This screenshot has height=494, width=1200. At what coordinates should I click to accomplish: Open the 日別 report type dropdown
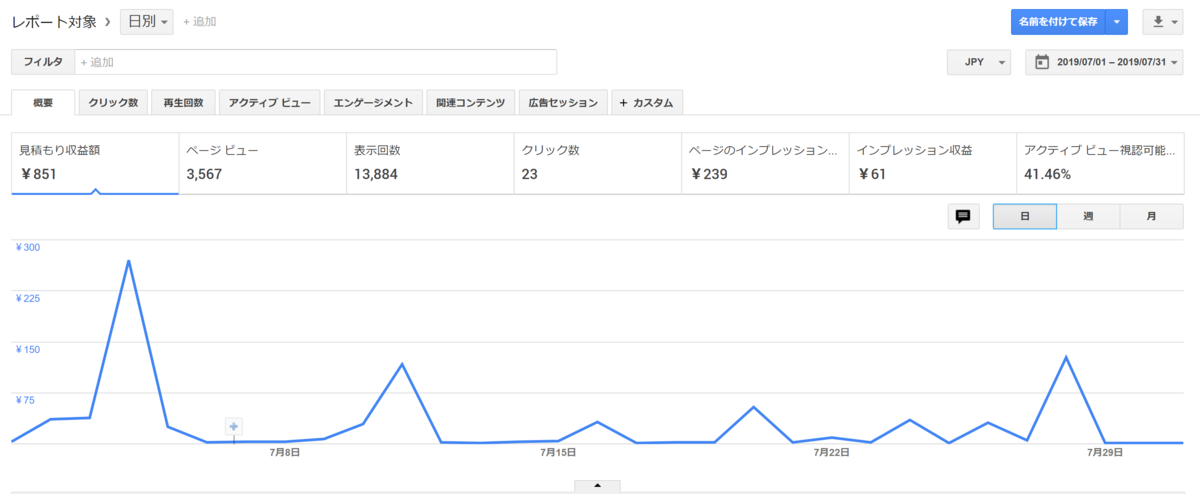point(146,21)
